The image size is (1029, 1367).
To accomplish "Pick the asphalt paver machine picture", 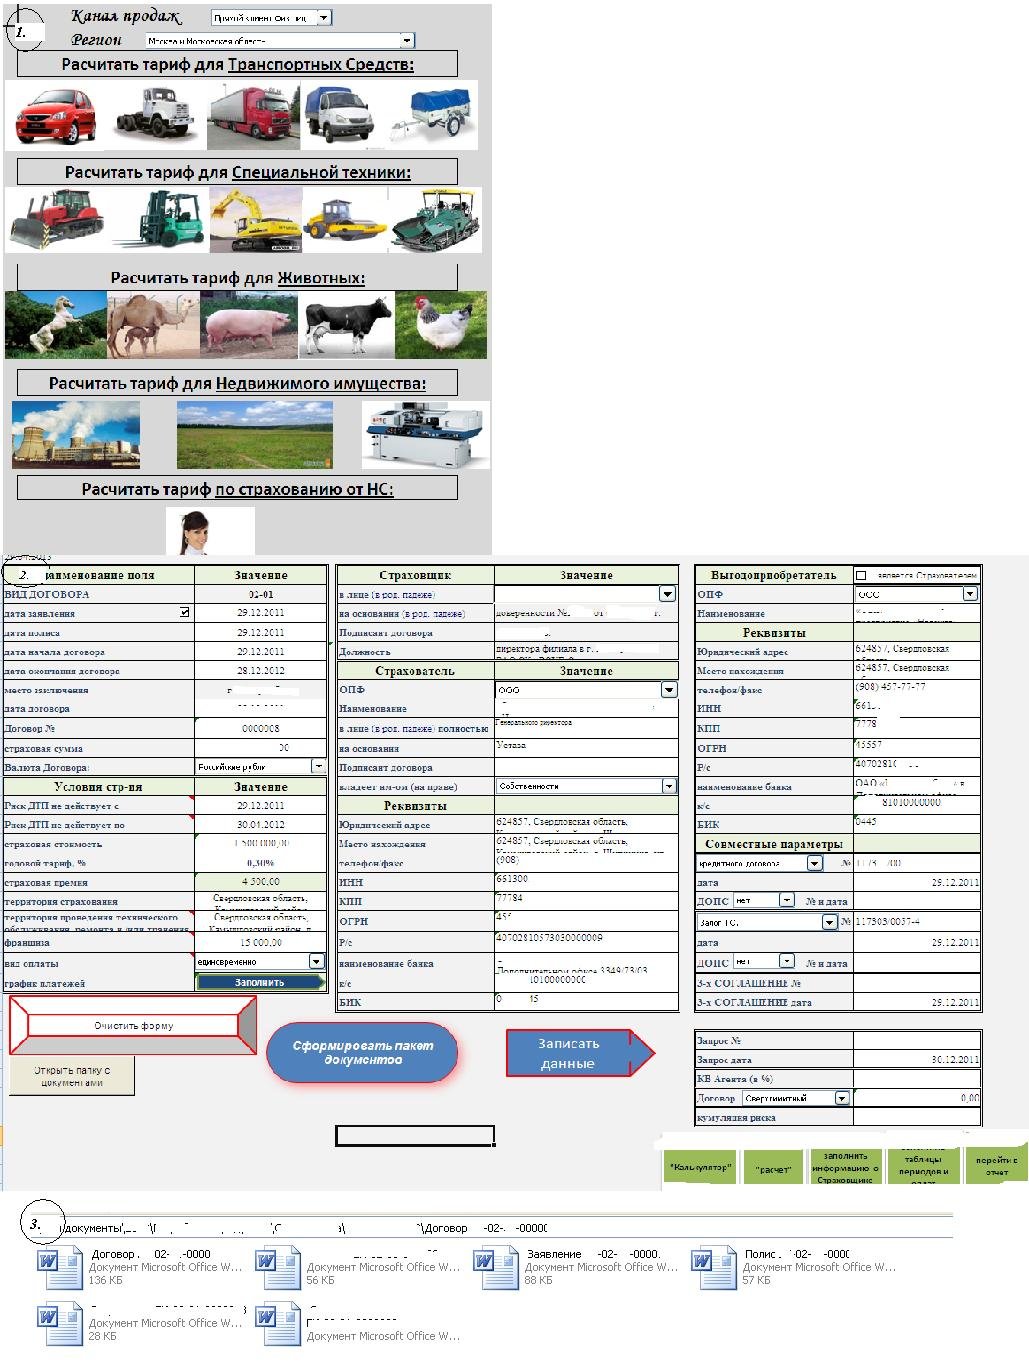I will click(x=435, y=218).
